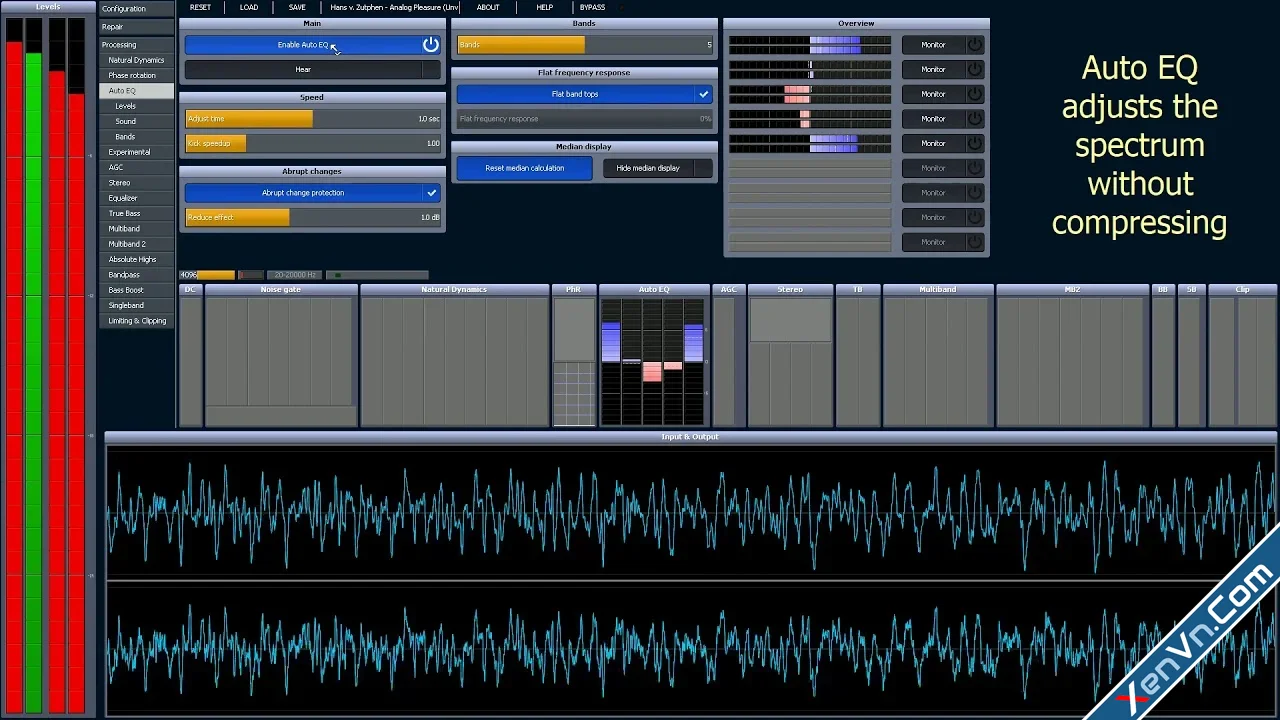This screenshot has height=720, width=1280.
Task: Select Singleband in the sidebar
Action: pyautogui.click(x=136, y=306)
